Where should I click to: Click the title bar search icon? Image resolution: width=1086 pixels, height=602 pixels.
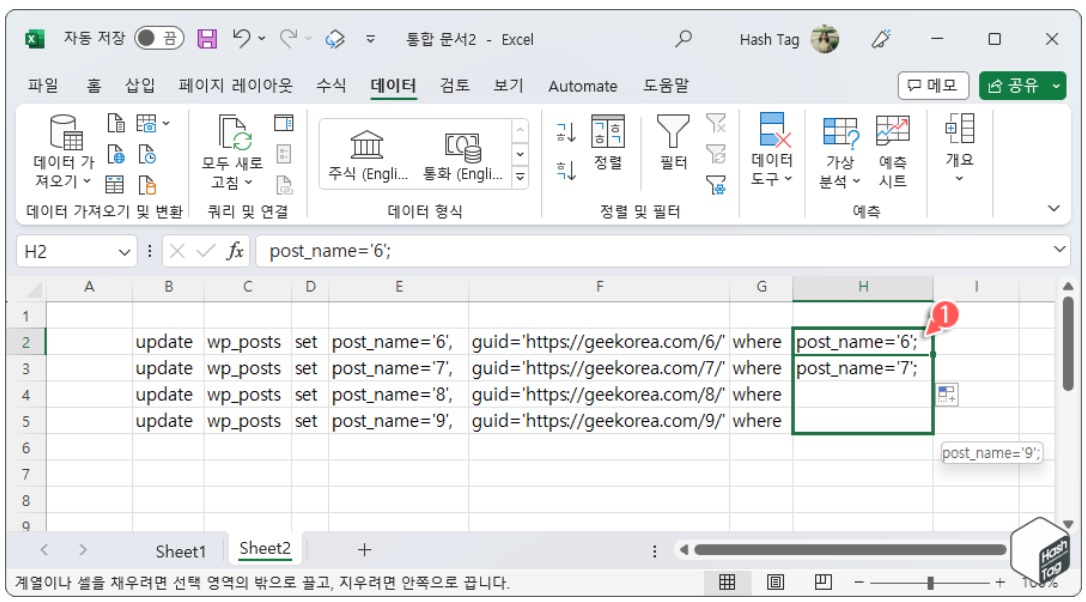coord(684,38)
